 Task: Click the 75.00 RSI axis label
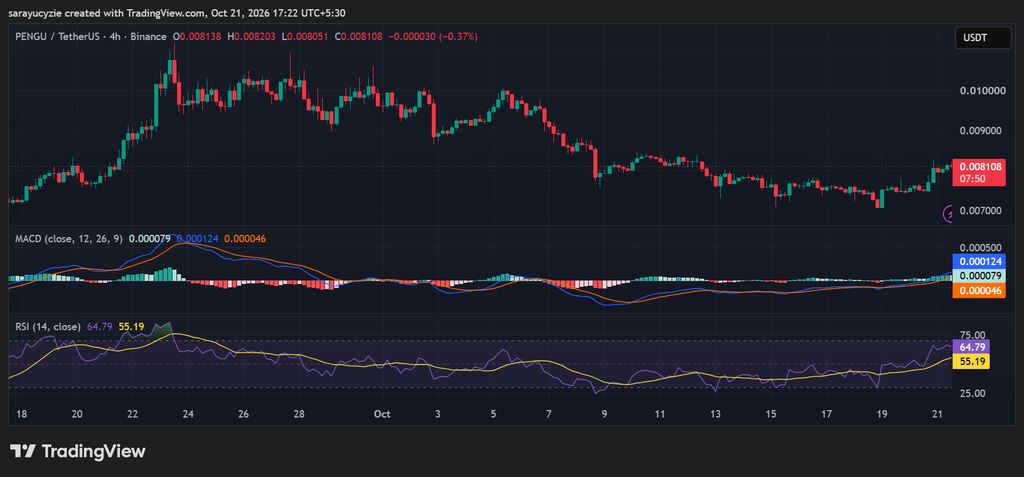pyautogui.click(x=972, y=334)
